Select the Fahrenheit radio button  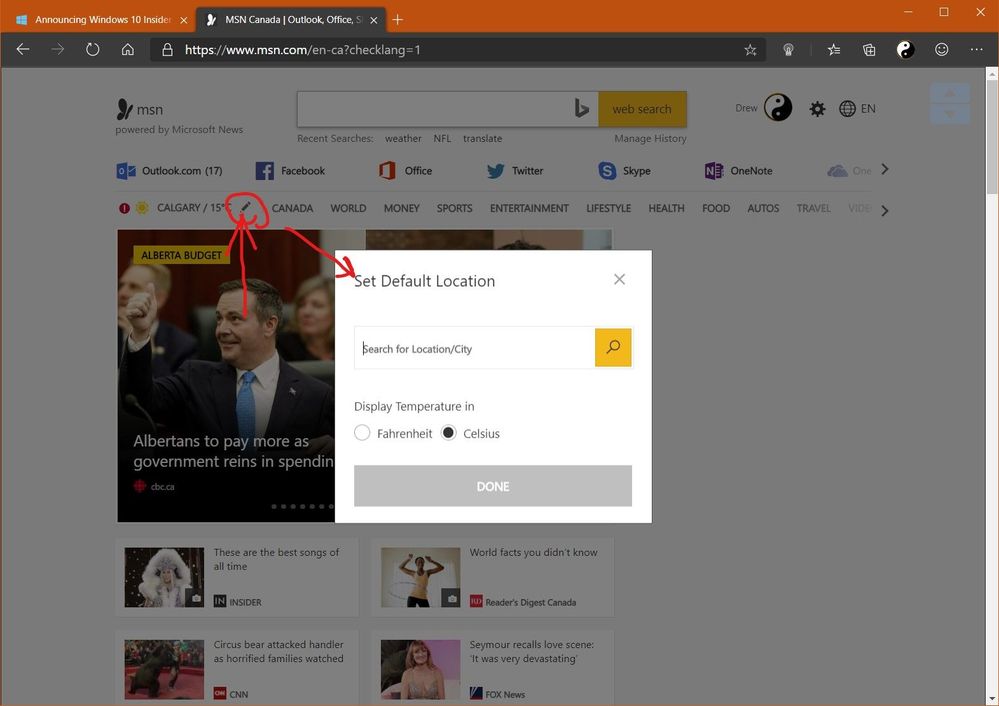tap(362, 433)
